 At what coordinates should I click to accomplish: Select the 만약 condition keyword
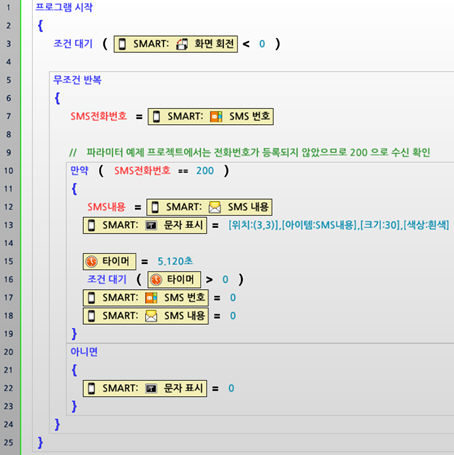point(79,171)
